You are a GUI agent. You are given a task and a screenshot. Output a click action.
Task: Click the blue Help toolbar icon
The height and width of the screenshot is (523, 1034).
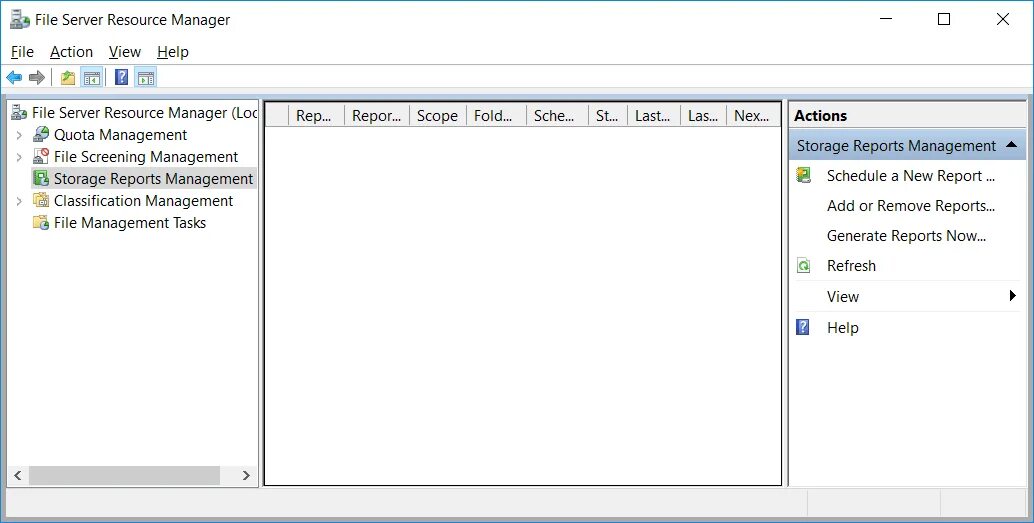(121, 77)
